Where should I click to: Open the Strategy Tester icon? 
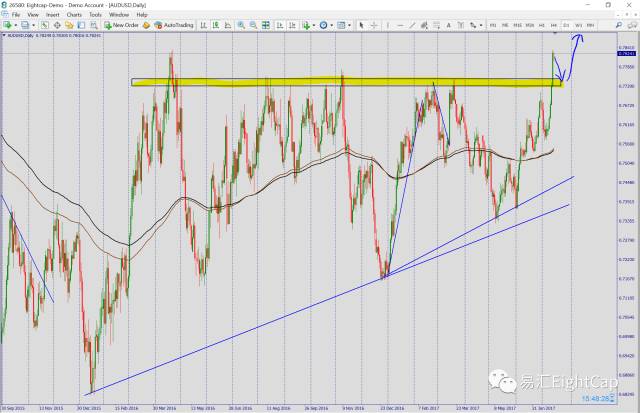(94, 25)
